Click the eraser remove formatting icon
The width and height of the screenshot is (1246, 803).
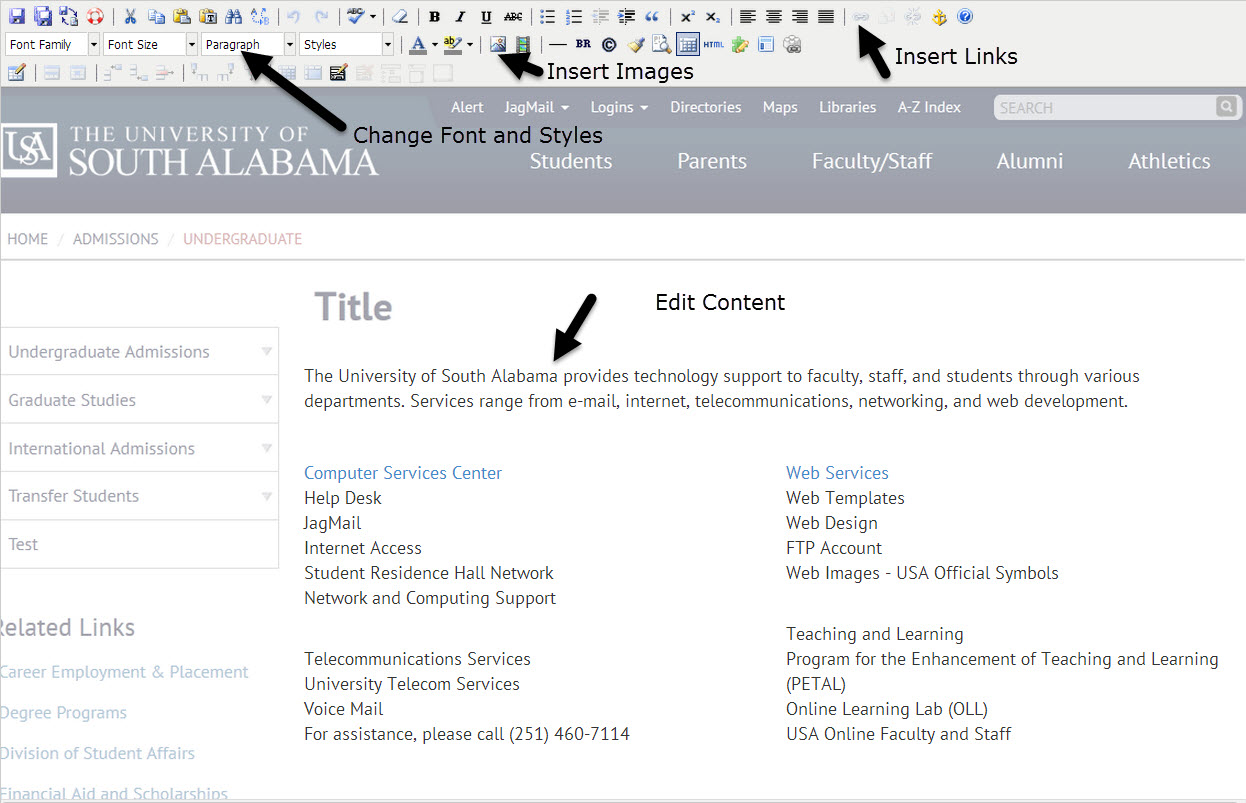click(x=399, y=16)
